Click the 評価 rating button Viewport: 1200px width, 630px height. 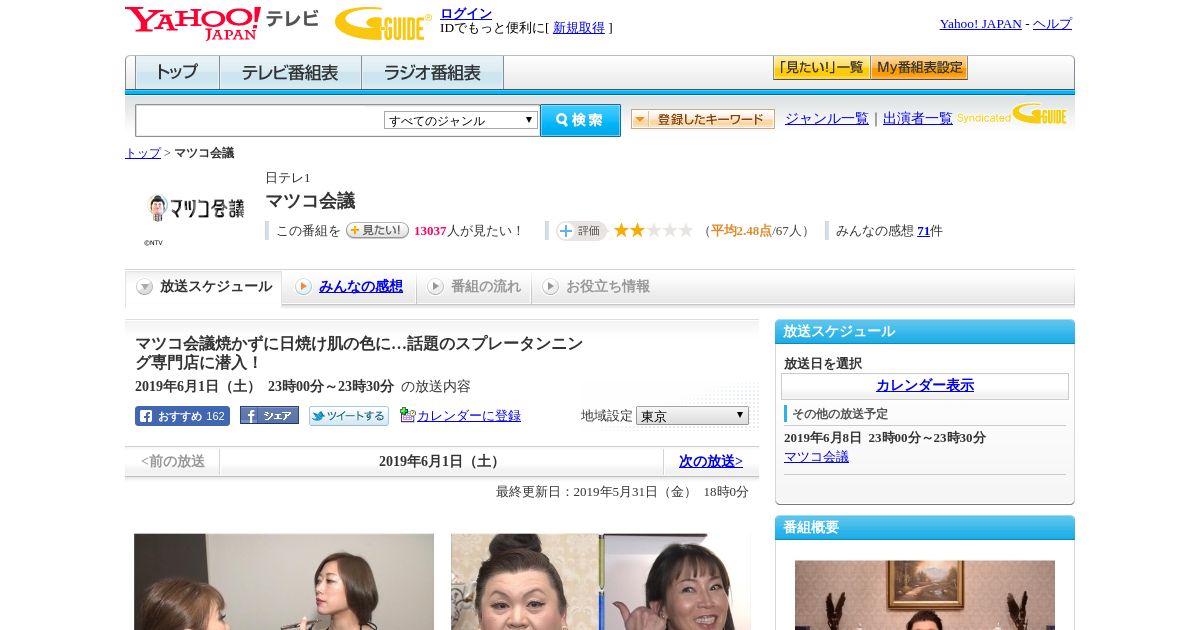[581, 231]
